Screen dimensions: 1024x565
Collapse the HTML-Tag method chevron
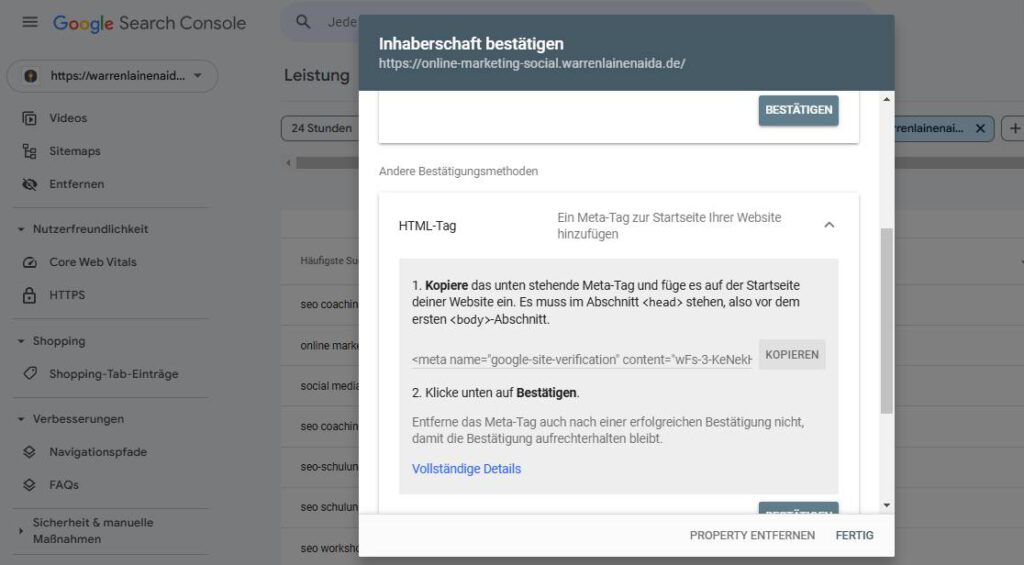click(x=829, y=225)
